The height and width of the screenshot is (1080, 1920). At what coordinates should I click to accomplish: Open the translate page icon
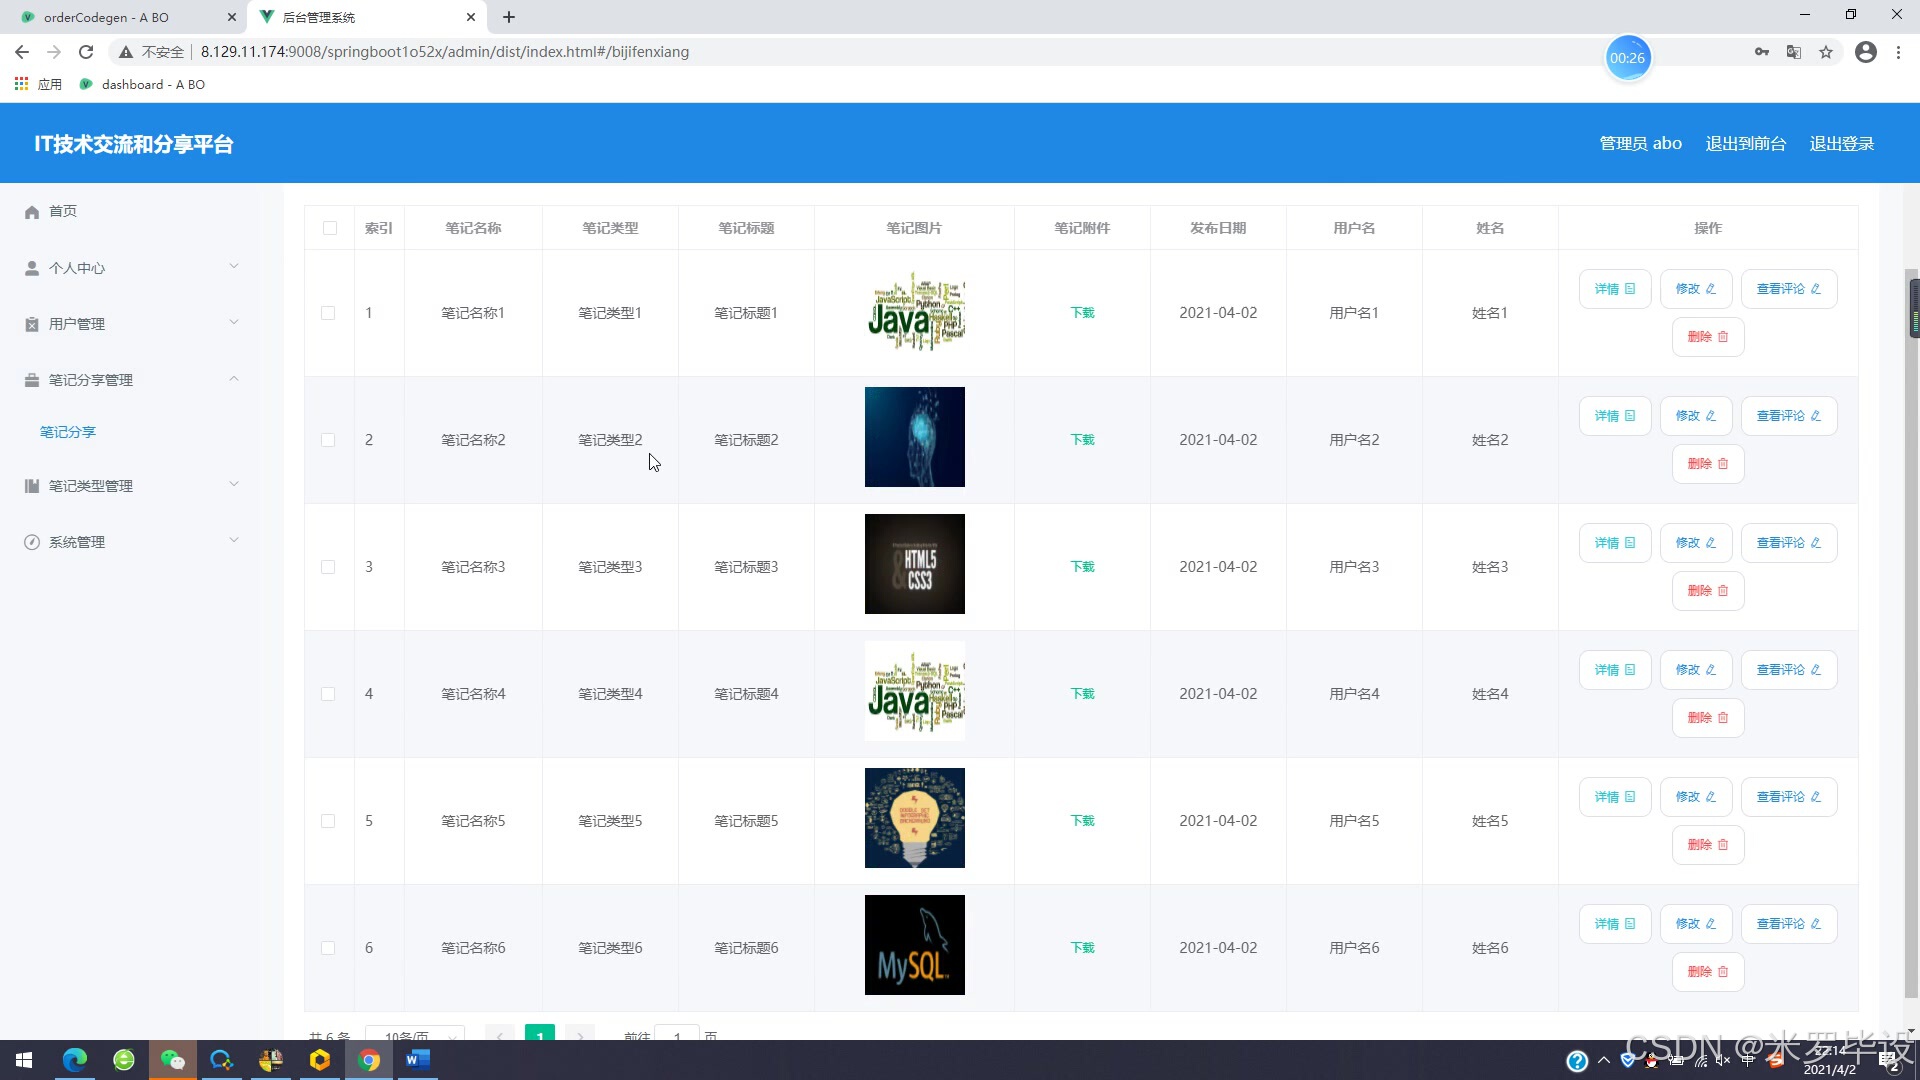point(1794,52)
